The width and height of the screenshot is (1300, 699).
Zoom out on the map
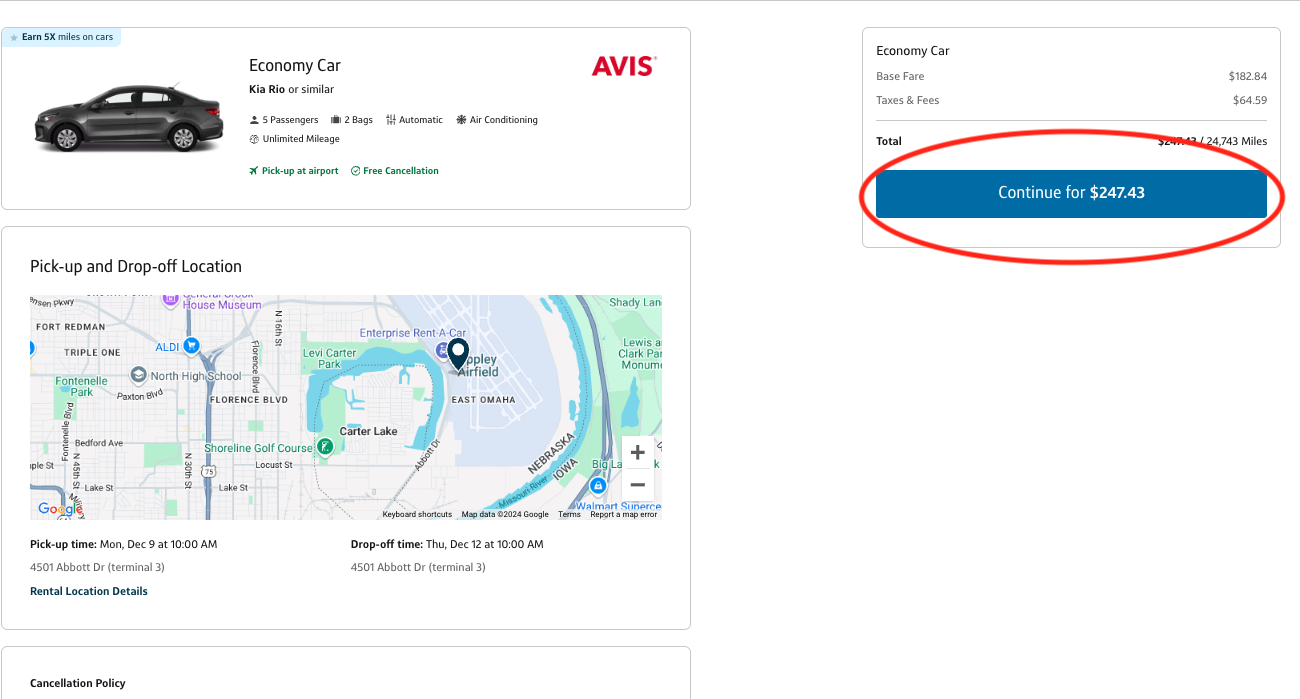(637, 485)
